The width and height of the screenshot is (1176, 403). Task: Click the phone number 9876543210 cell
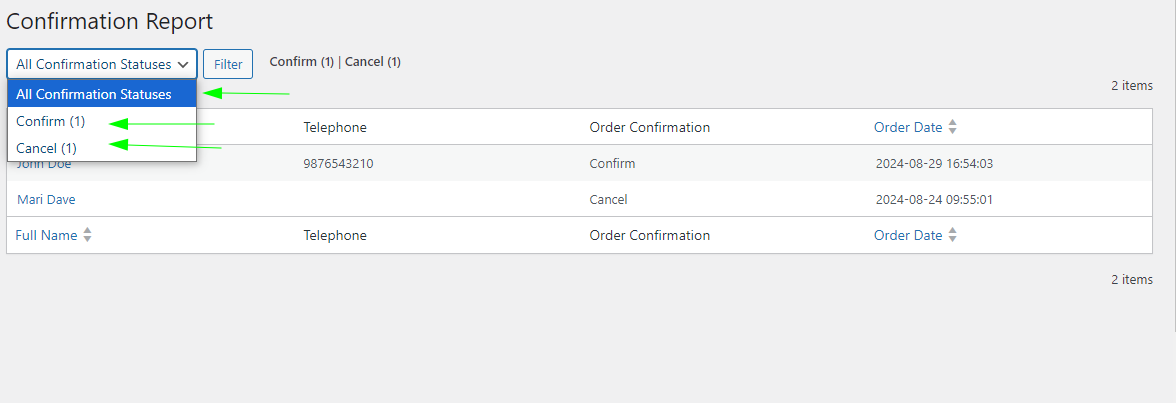pyautogui.click(x=338, y=163)
